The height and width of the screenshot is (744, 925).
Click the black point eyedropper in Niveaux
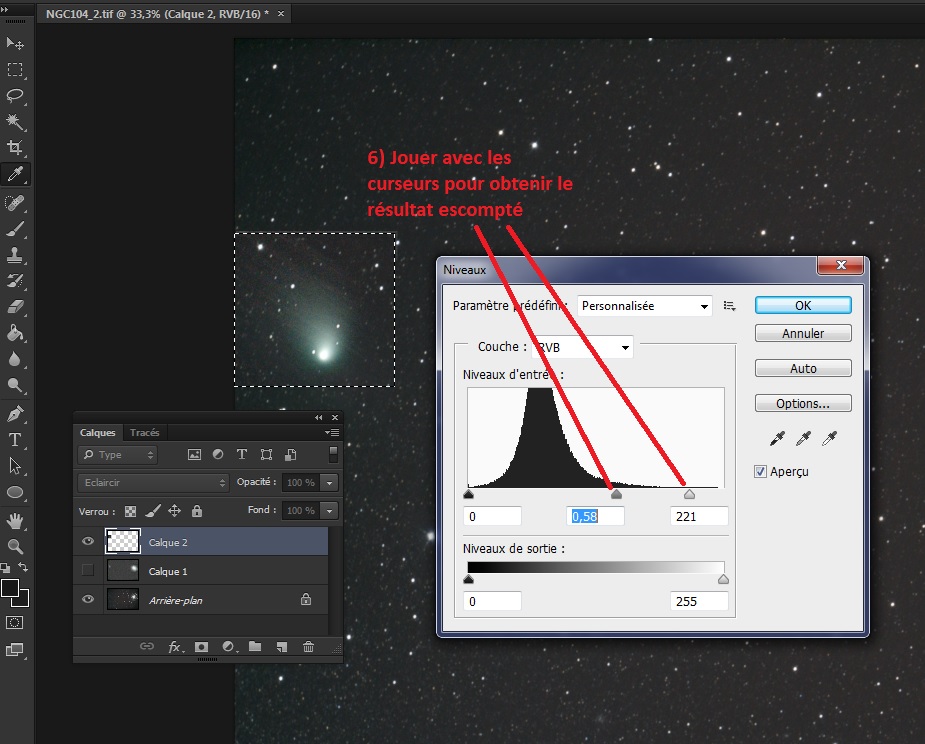[777, 438]
